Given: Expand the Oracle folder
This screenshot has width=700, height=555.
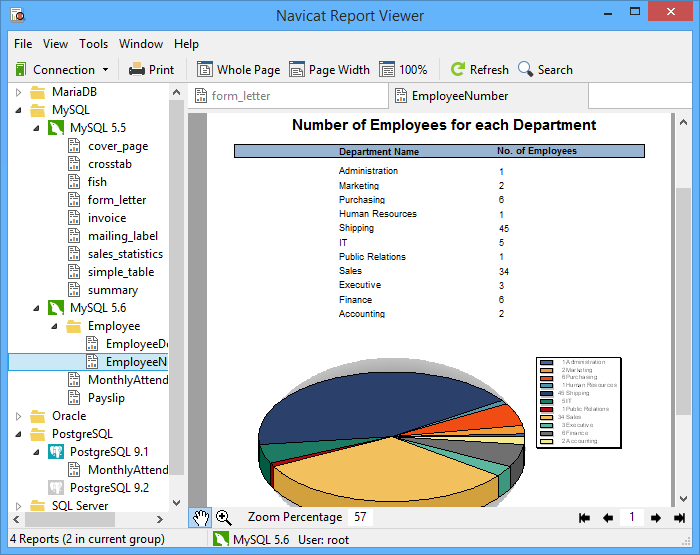Looking at the screenshot, I should 18,416.
